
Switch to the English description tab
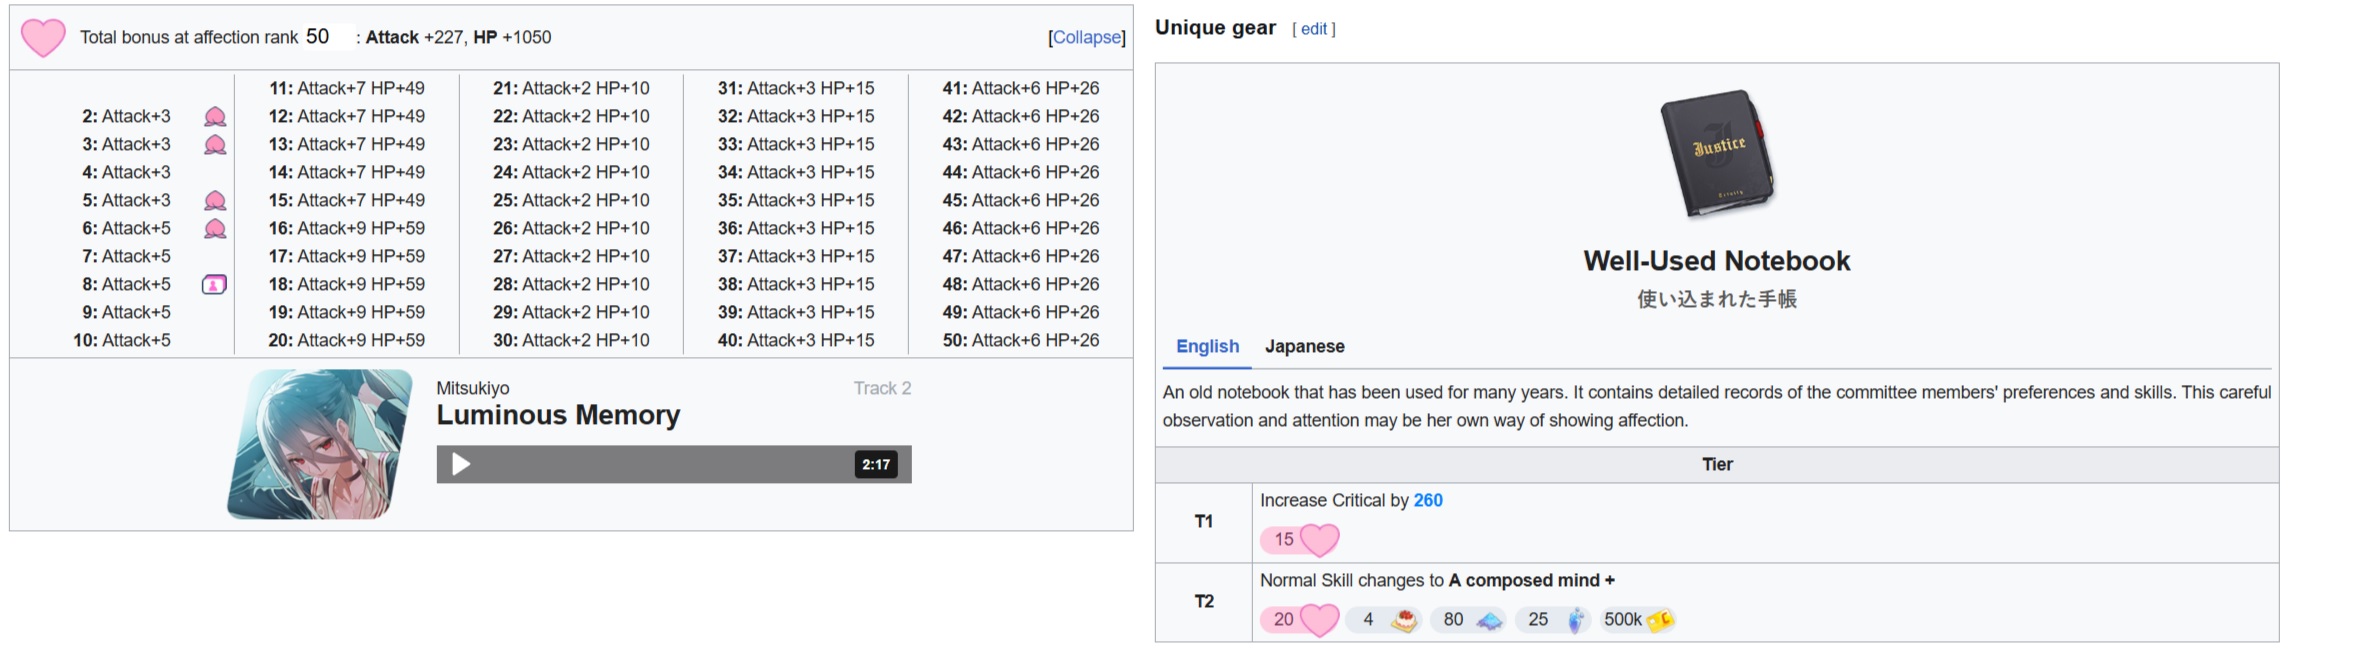tap(1207, 346)
